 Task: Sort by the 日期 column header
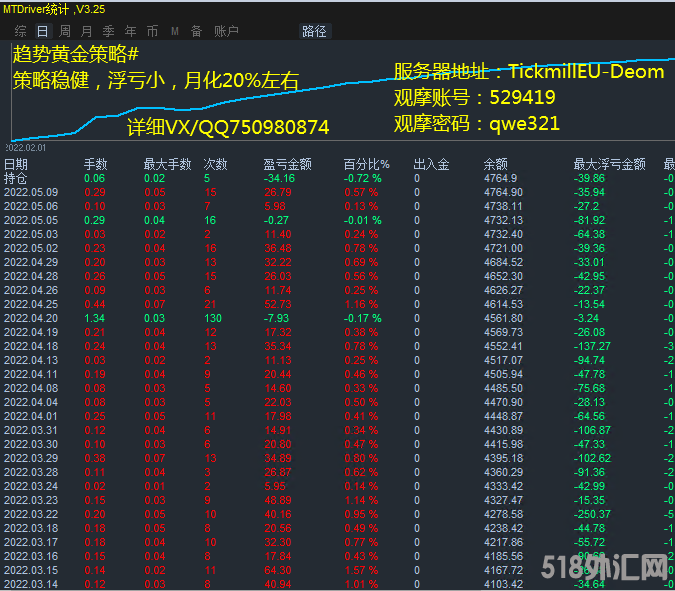pos(16,164)
